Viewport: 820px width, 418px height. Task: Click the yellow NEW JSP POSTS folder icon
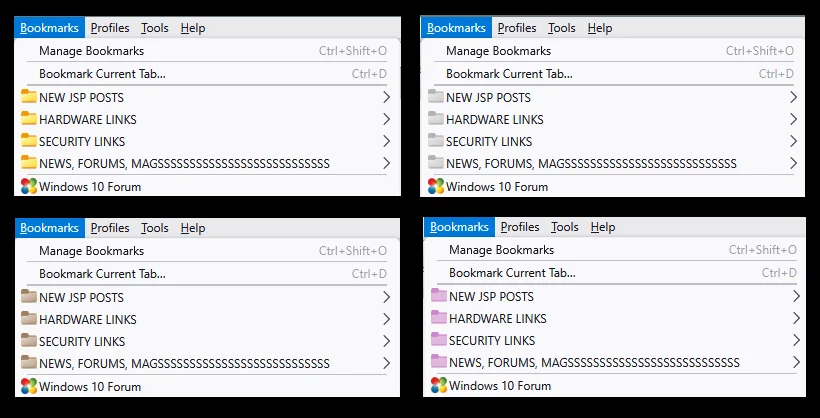click(x=29, y=97)
